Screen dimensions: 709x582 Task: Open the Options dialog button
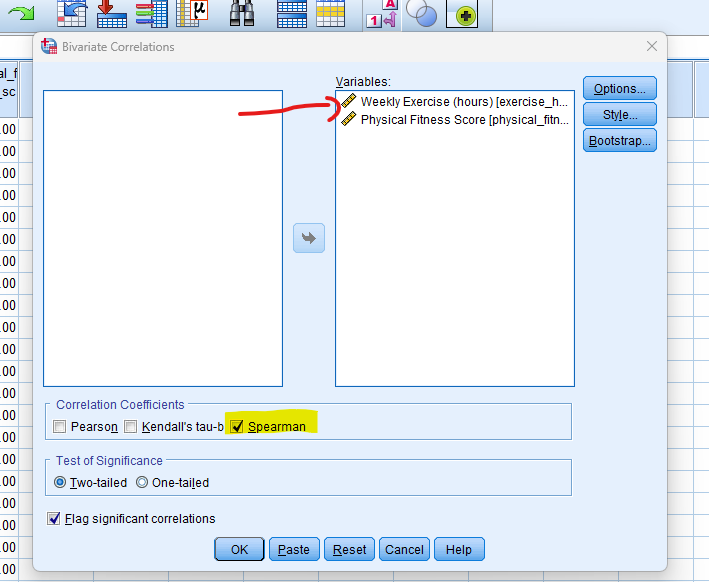tap(619, 89)
